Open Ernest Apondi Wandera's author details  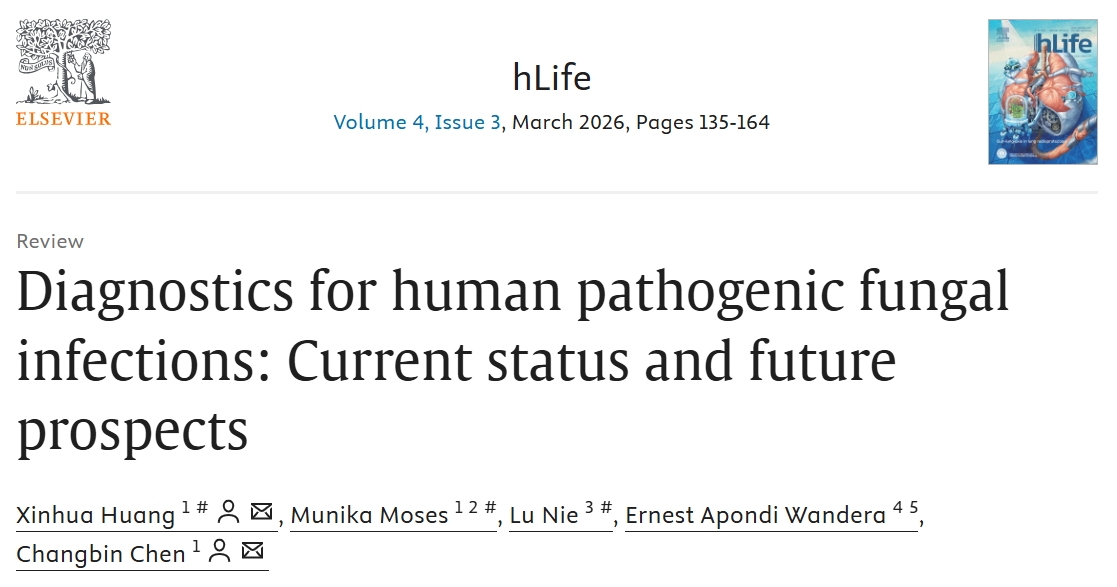(755, 515)
